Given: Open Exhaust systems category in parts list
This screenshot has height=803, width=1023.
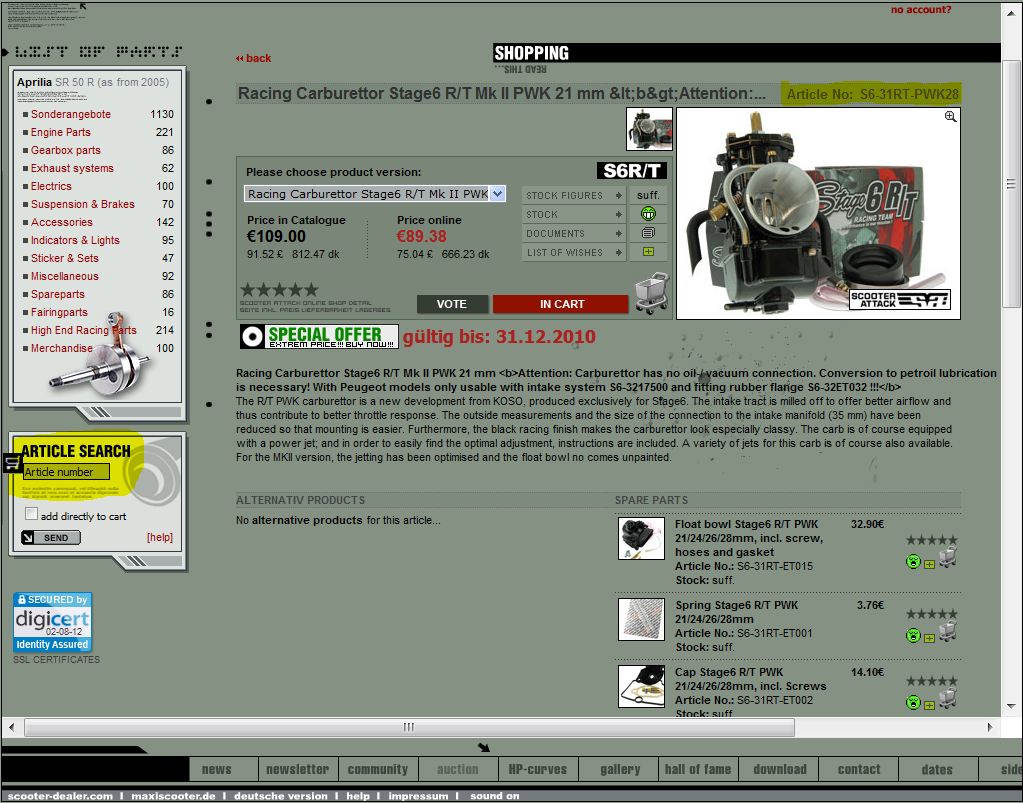Looking at the screenshot, I should click(x=72, y=168).
